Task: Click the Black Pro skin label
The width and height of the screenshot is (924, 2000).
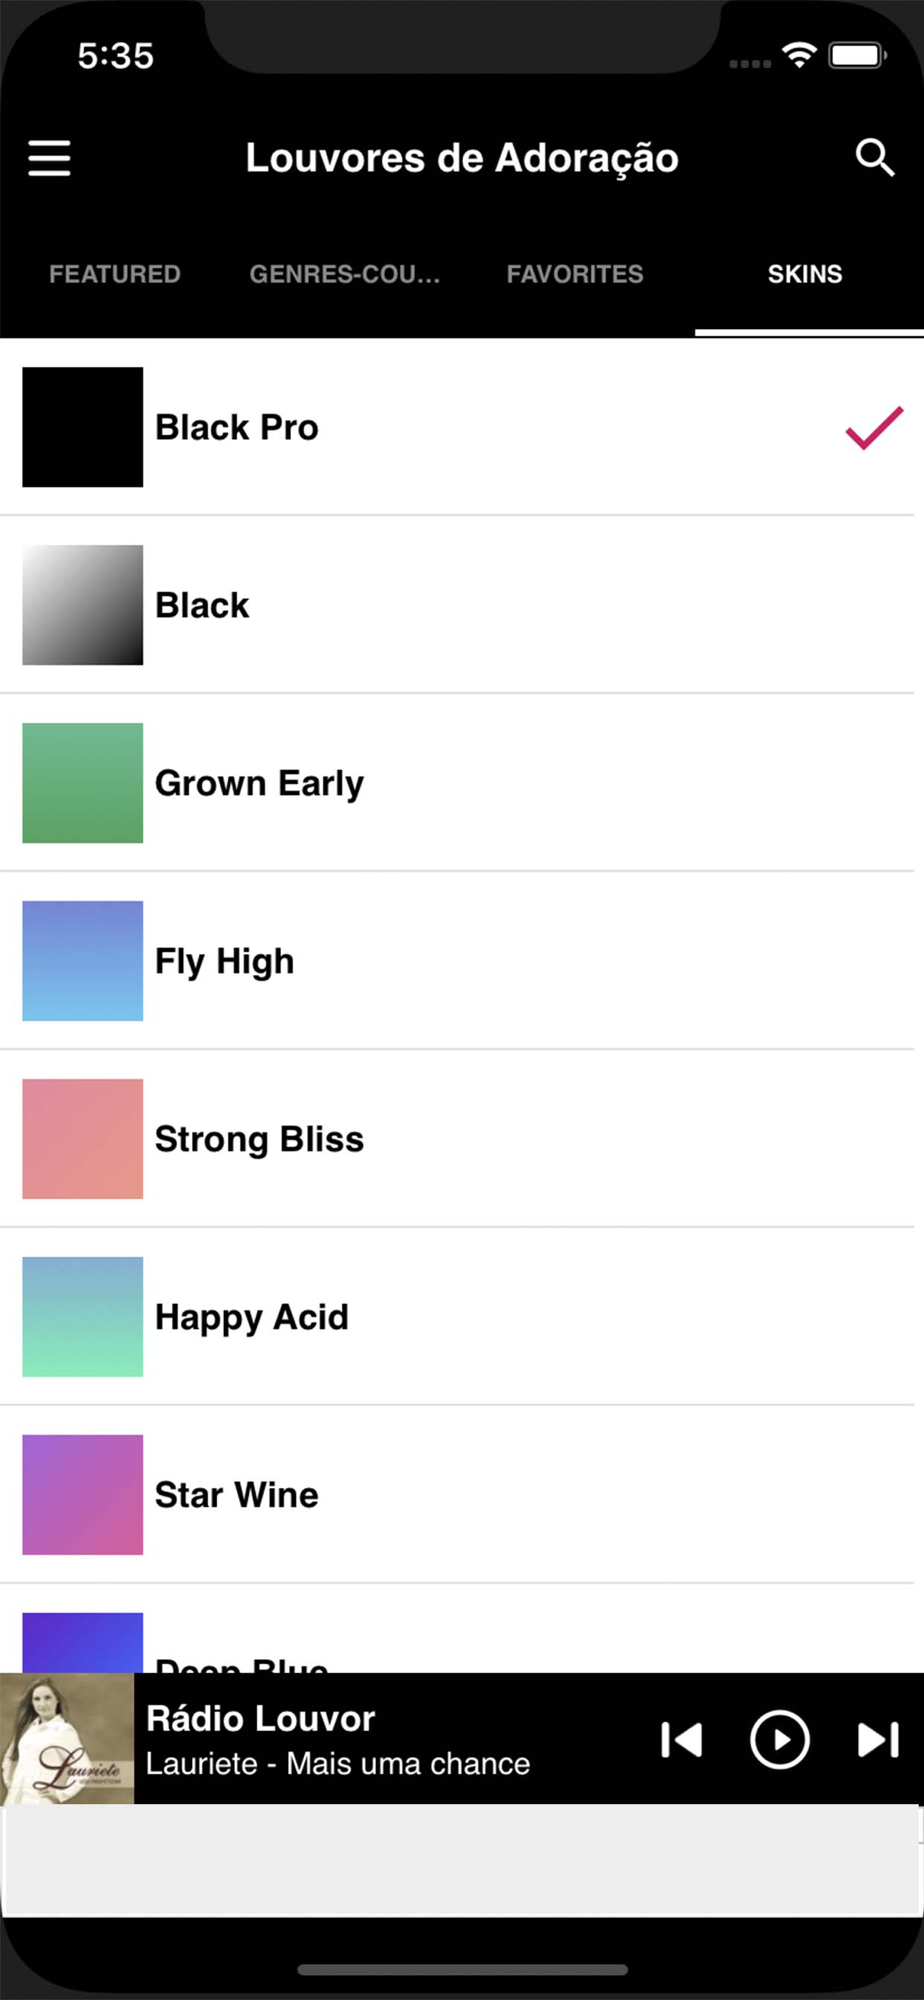Action: (237, 428)
